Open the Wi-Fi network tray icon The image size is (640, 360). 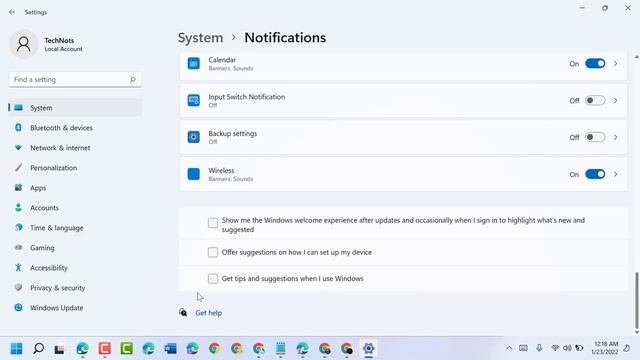[x=555, y=348]
